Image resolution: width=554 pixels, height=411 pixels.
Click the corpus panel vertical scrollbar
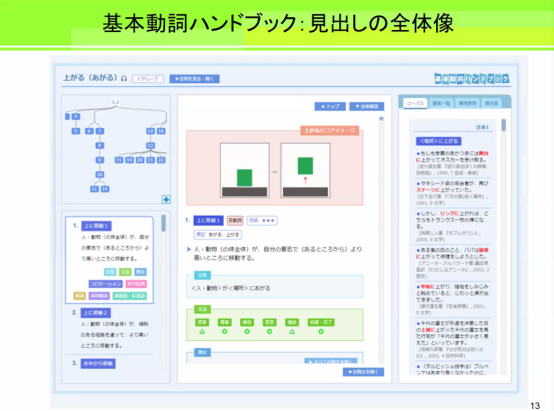[503, 247]
